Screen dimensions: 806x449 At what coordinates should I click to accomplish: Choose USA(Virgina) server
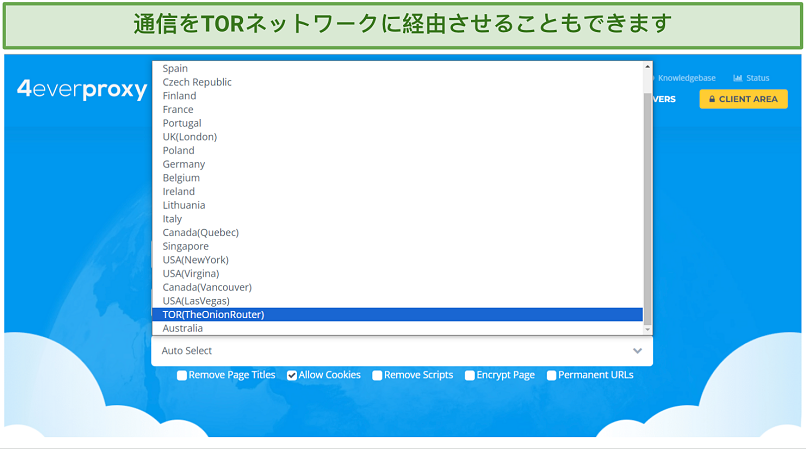tap(397, 274)
